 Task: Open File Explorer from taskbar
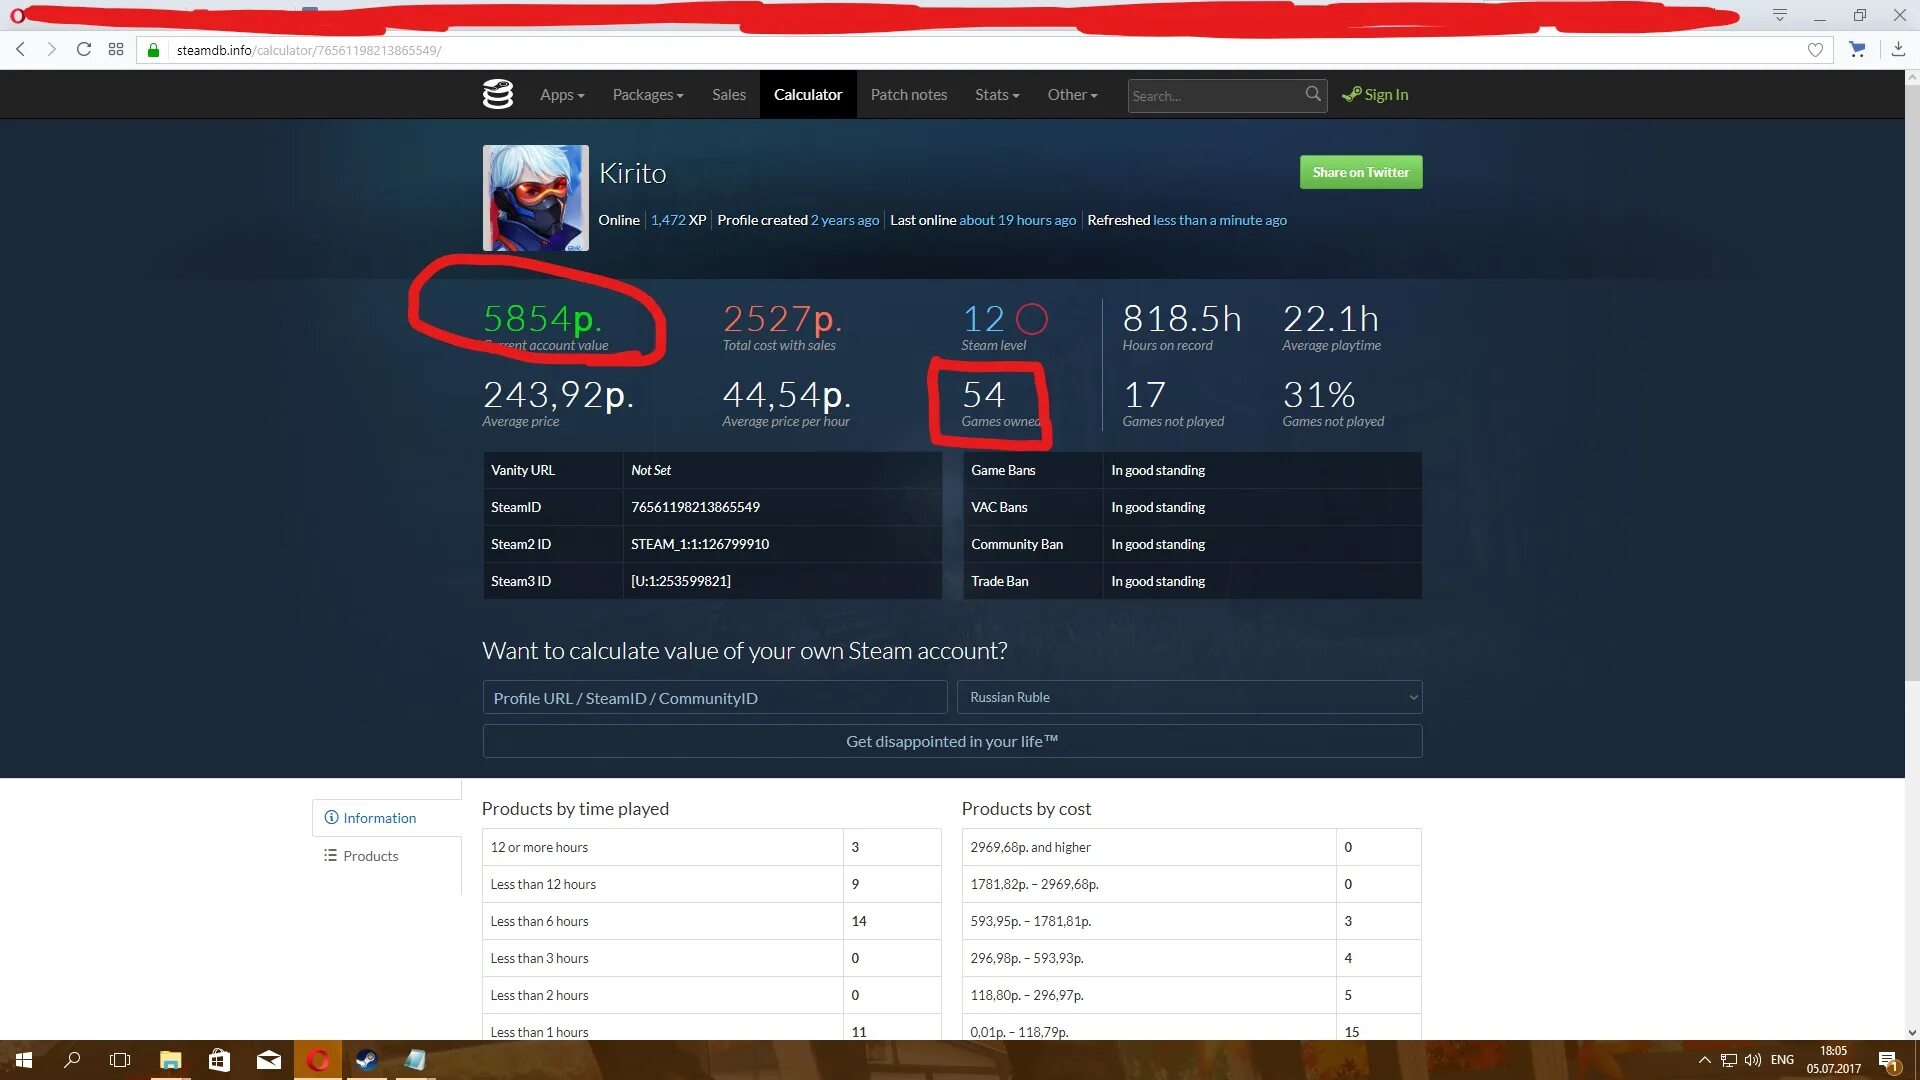tap(170, 1060)
